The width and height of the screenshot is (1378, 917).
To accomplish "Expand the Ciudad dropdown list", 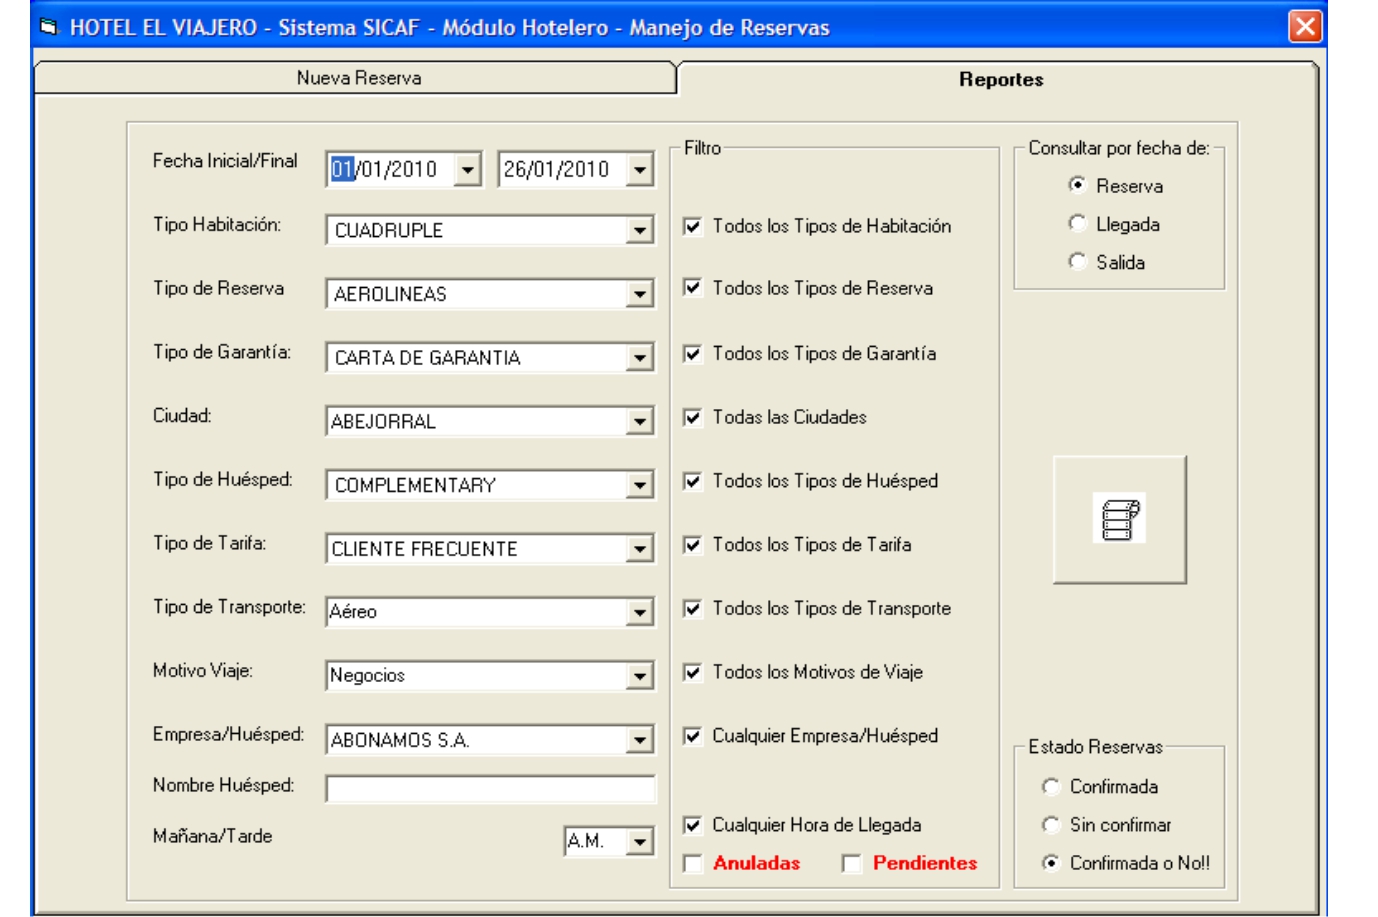I will (x=640, y=422).
